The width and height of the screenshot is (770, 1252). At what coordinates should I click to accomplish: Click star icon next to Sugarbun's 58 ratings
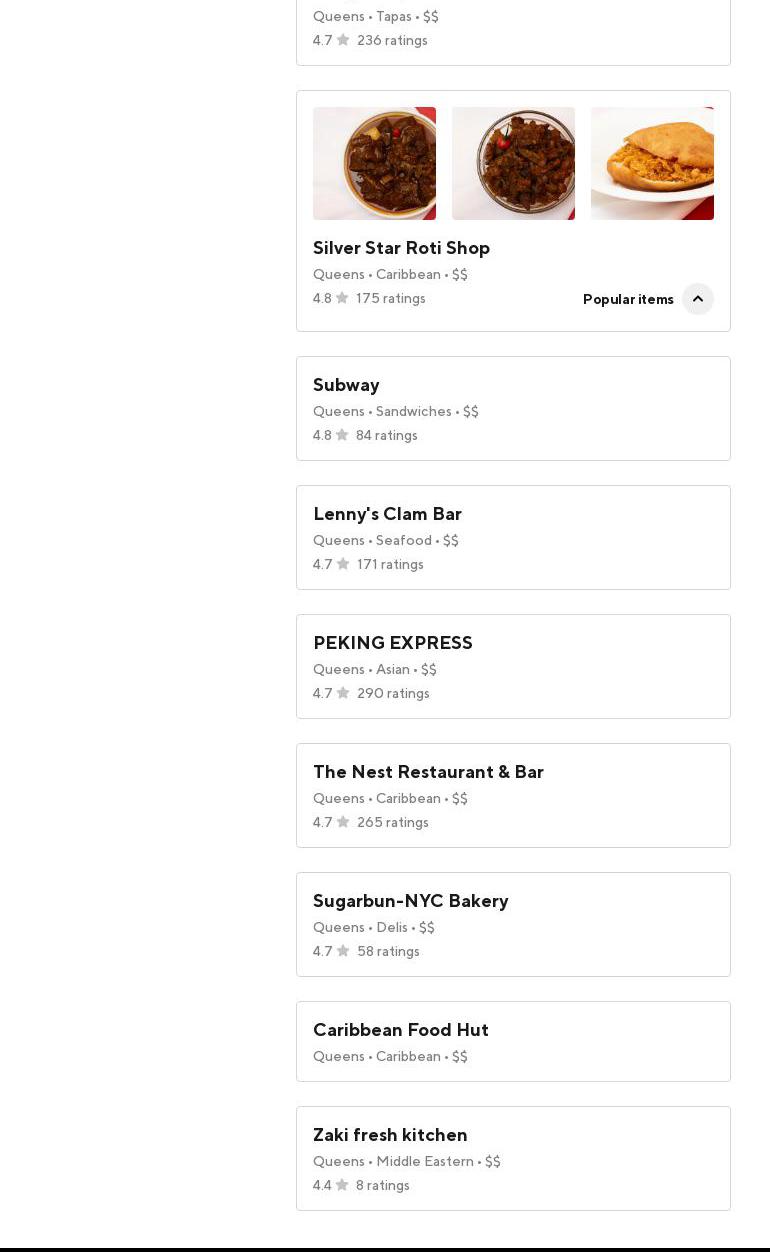343,951
